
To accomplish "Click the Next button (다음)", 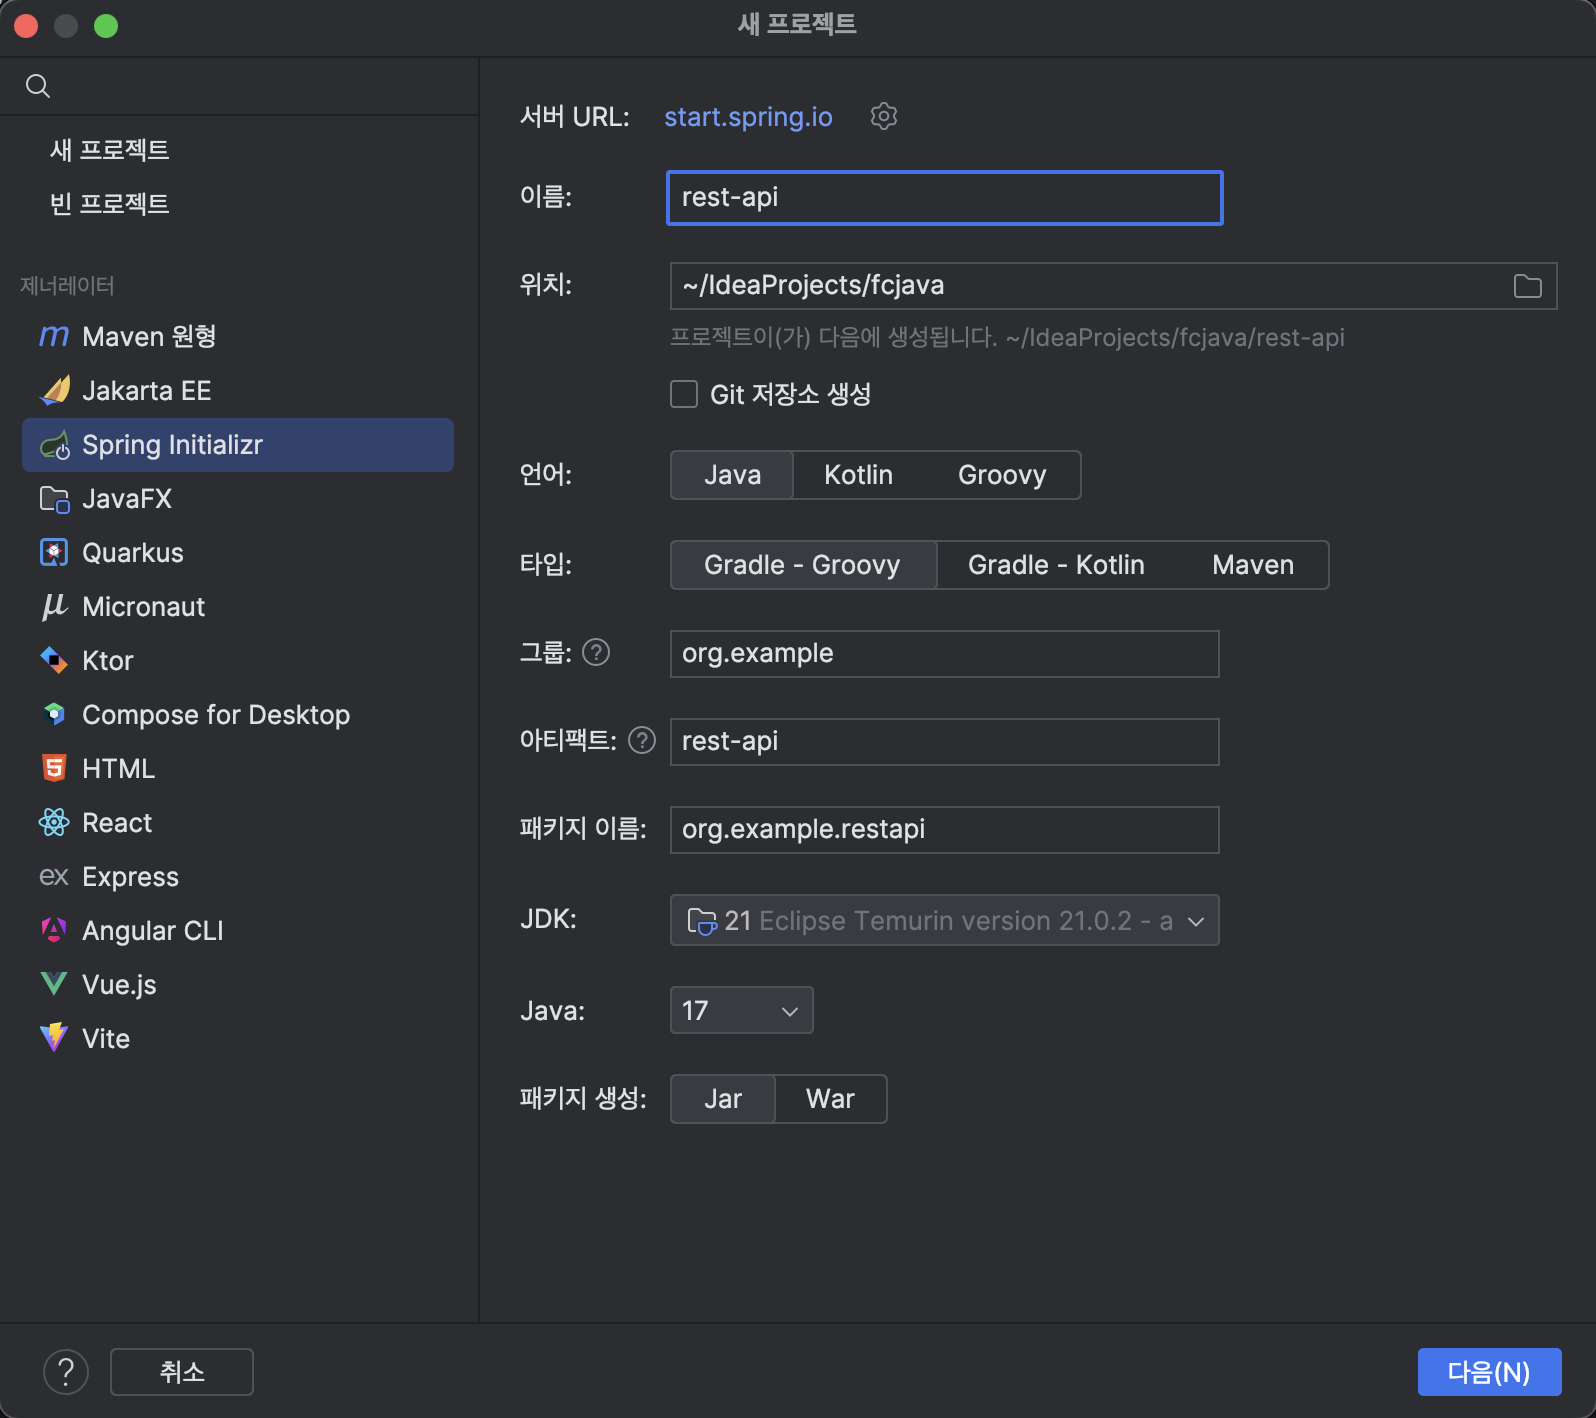I will click(x=1488, y=1372).
